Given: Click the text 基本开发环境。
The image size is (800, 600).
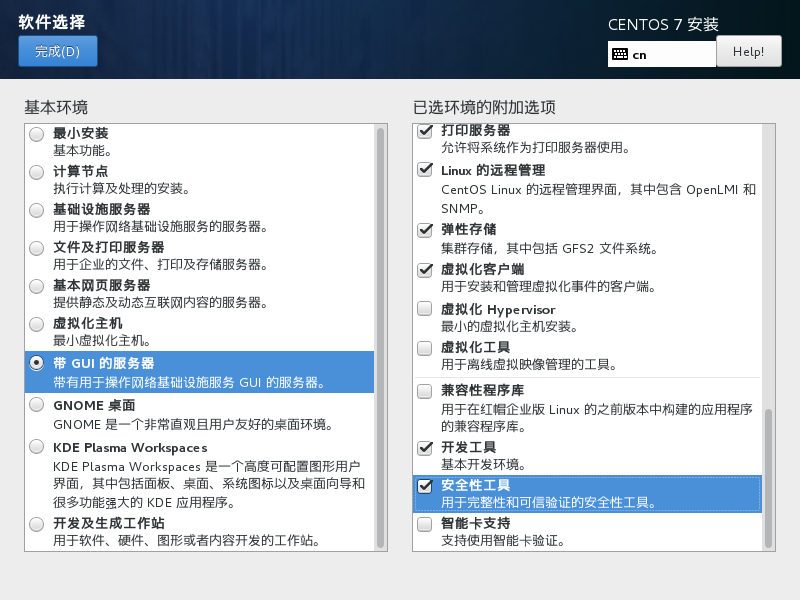Looking at the screenshot, I should (x=484, y=464).
